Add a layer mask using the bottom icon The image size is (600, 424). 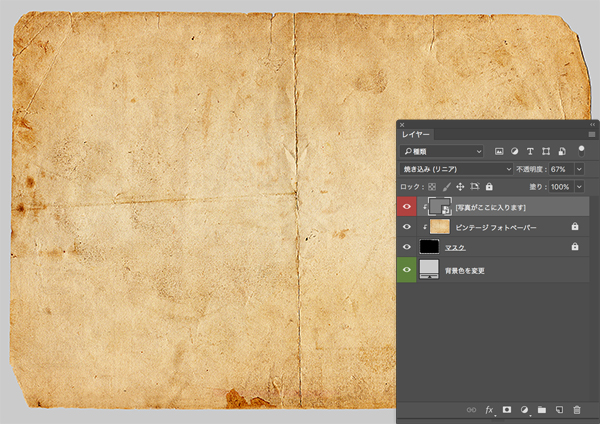[x=507, y=410]
